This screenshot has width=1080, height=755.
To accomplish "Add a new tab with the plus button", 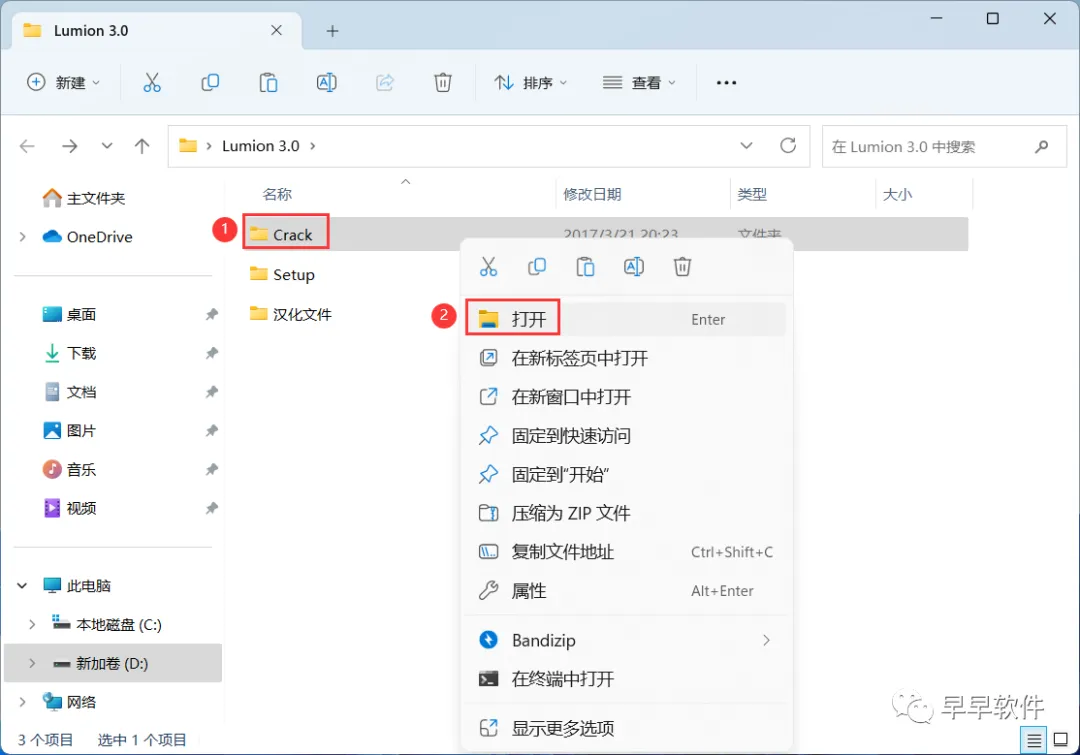I will click(332, 31).
